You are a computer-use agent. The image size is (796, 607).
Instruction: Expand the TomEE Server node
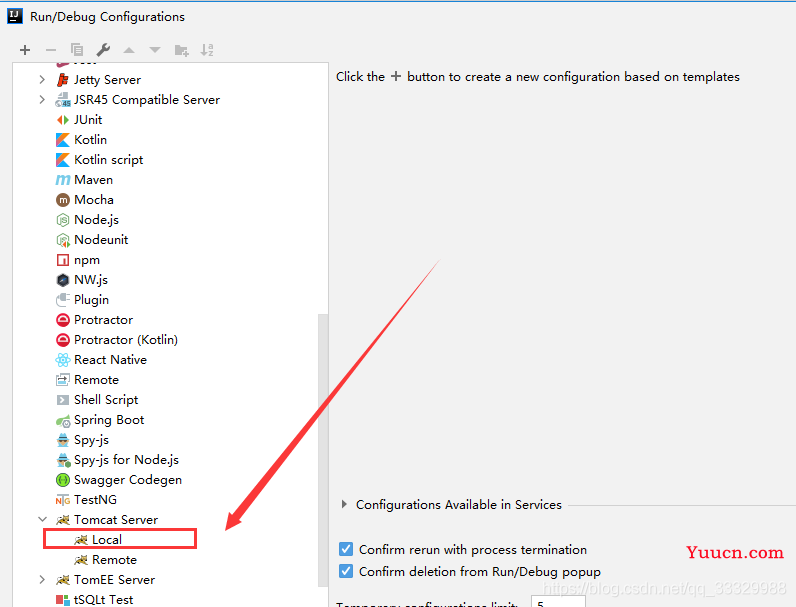42,580
